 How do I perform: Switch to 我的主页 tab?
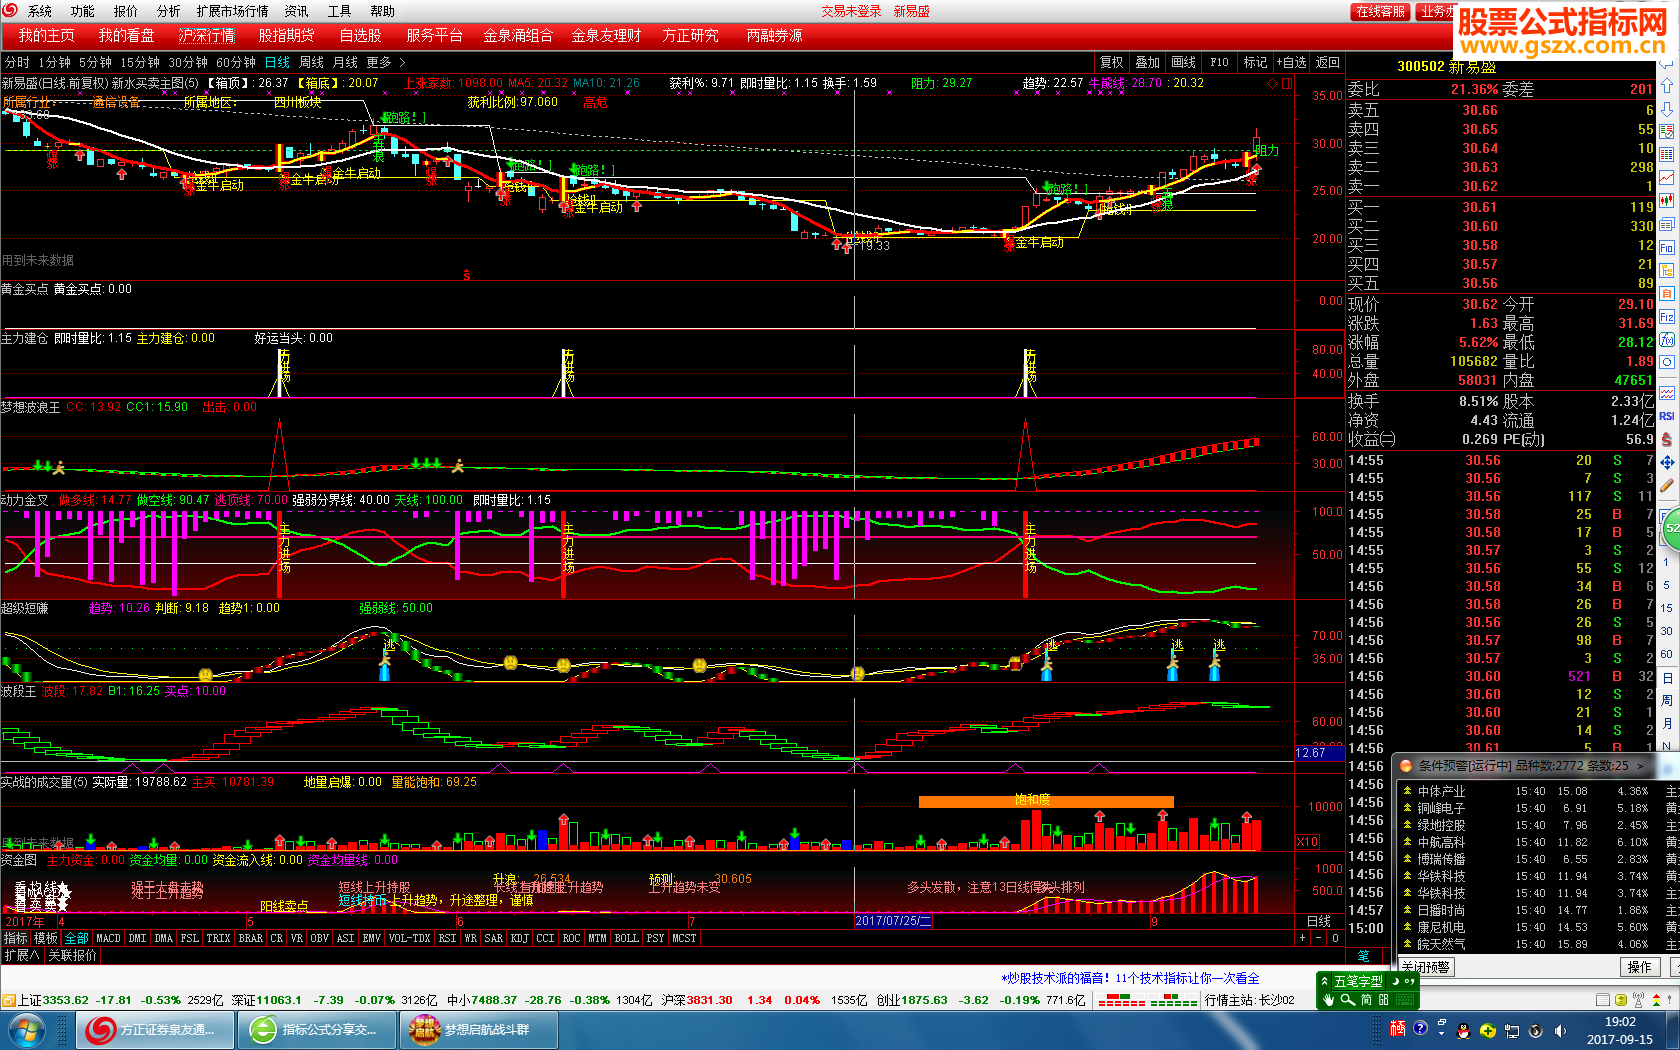46,35
